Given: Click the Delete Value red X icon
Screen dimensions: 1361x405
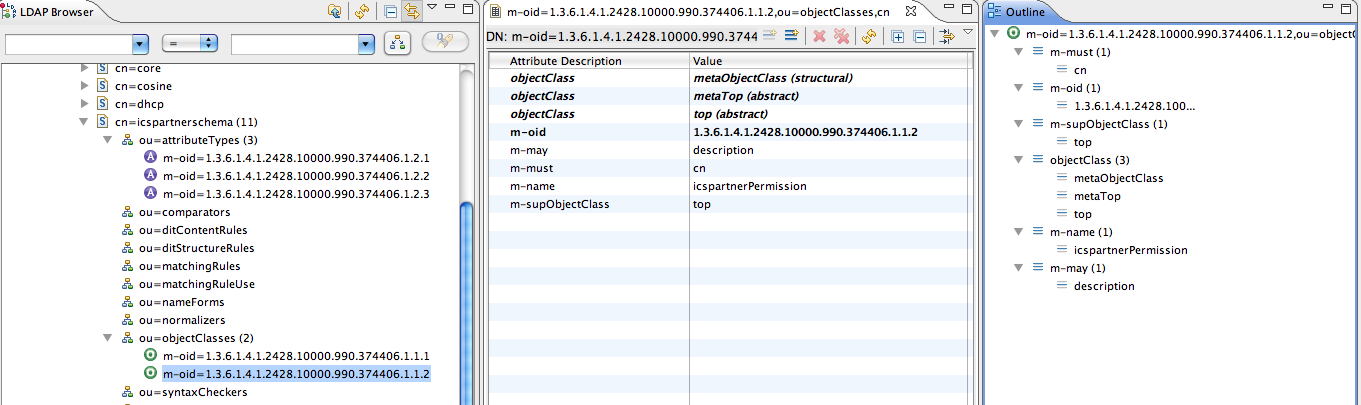Looking at the screenshot, I should click(819, 37).
